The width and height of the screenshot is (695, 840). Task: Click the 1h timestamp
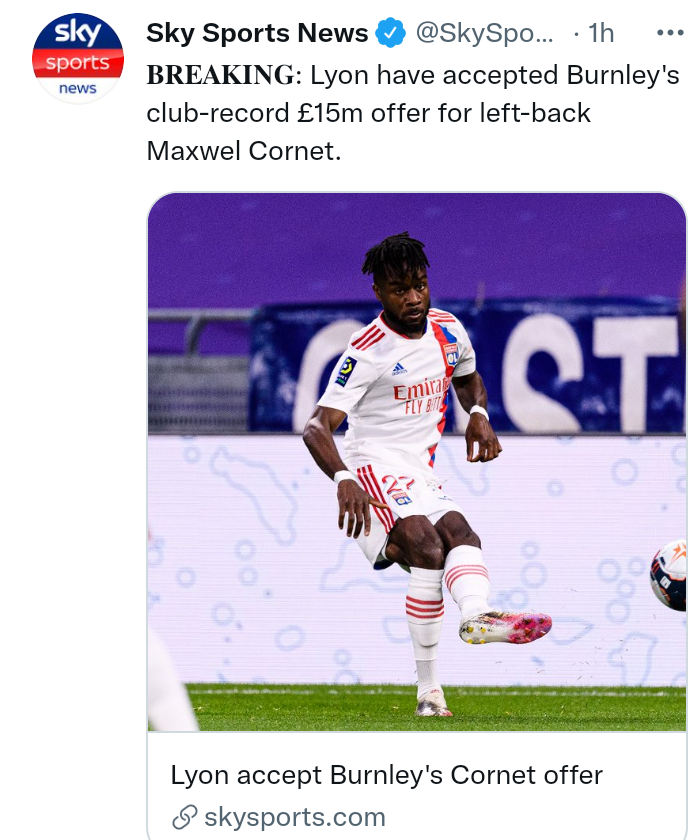tap(601, 33)
